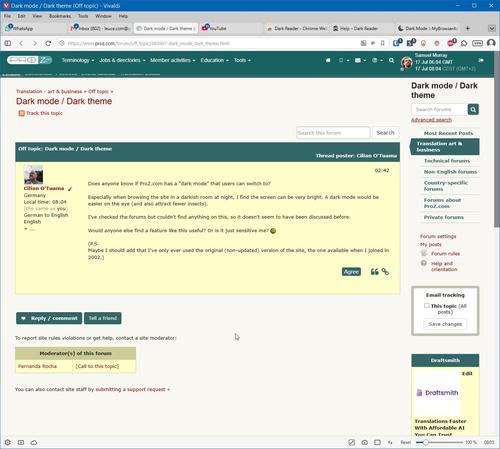Viewport: 500px width, 449px height.
Task: Open the ProZ home icon
Action: 328,60
